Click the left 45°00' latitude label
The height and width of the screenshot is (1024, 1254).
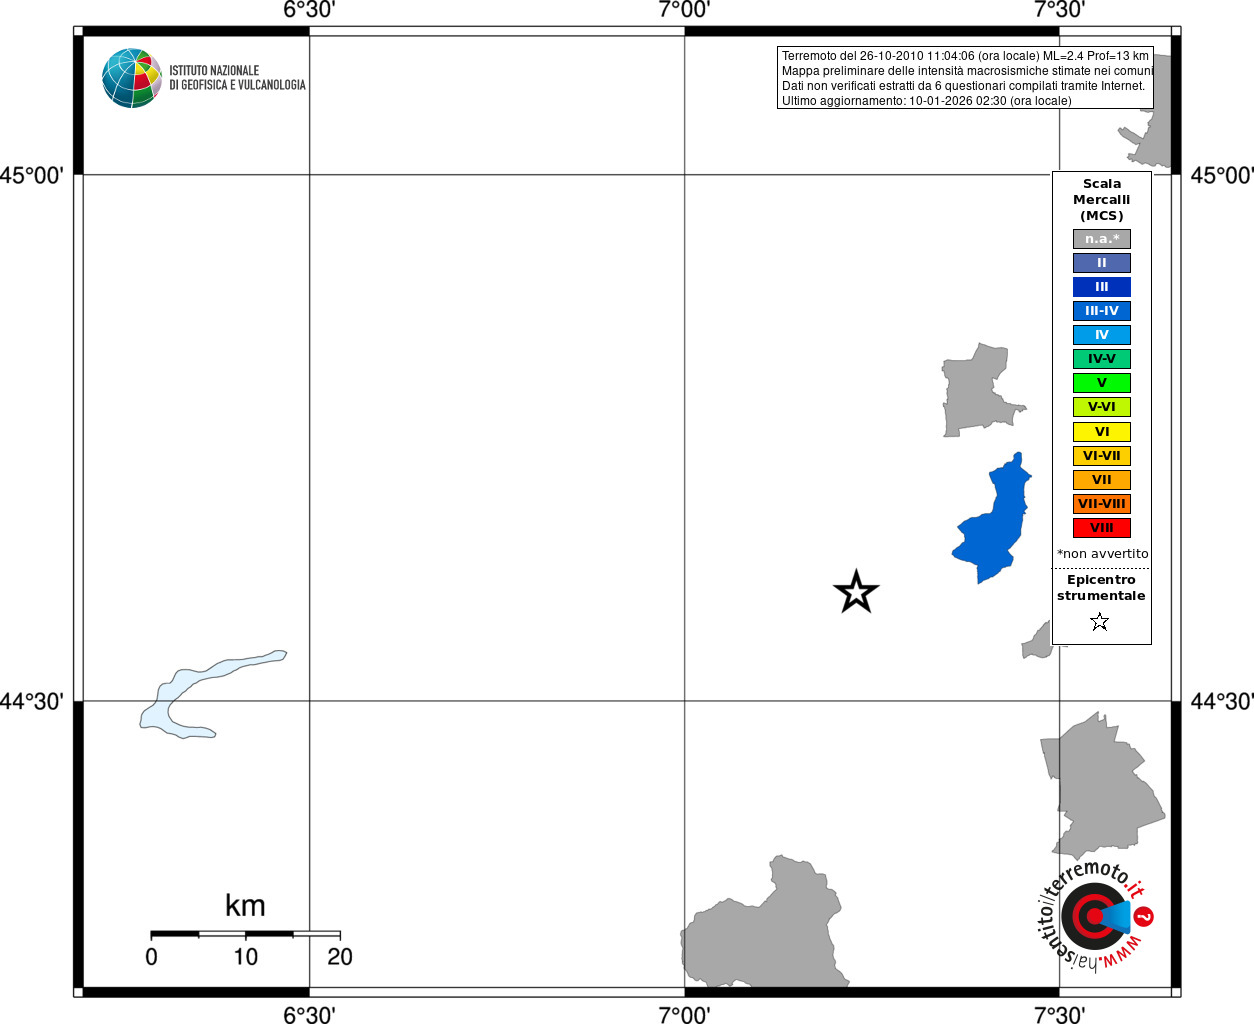click(x=32, y=176)
